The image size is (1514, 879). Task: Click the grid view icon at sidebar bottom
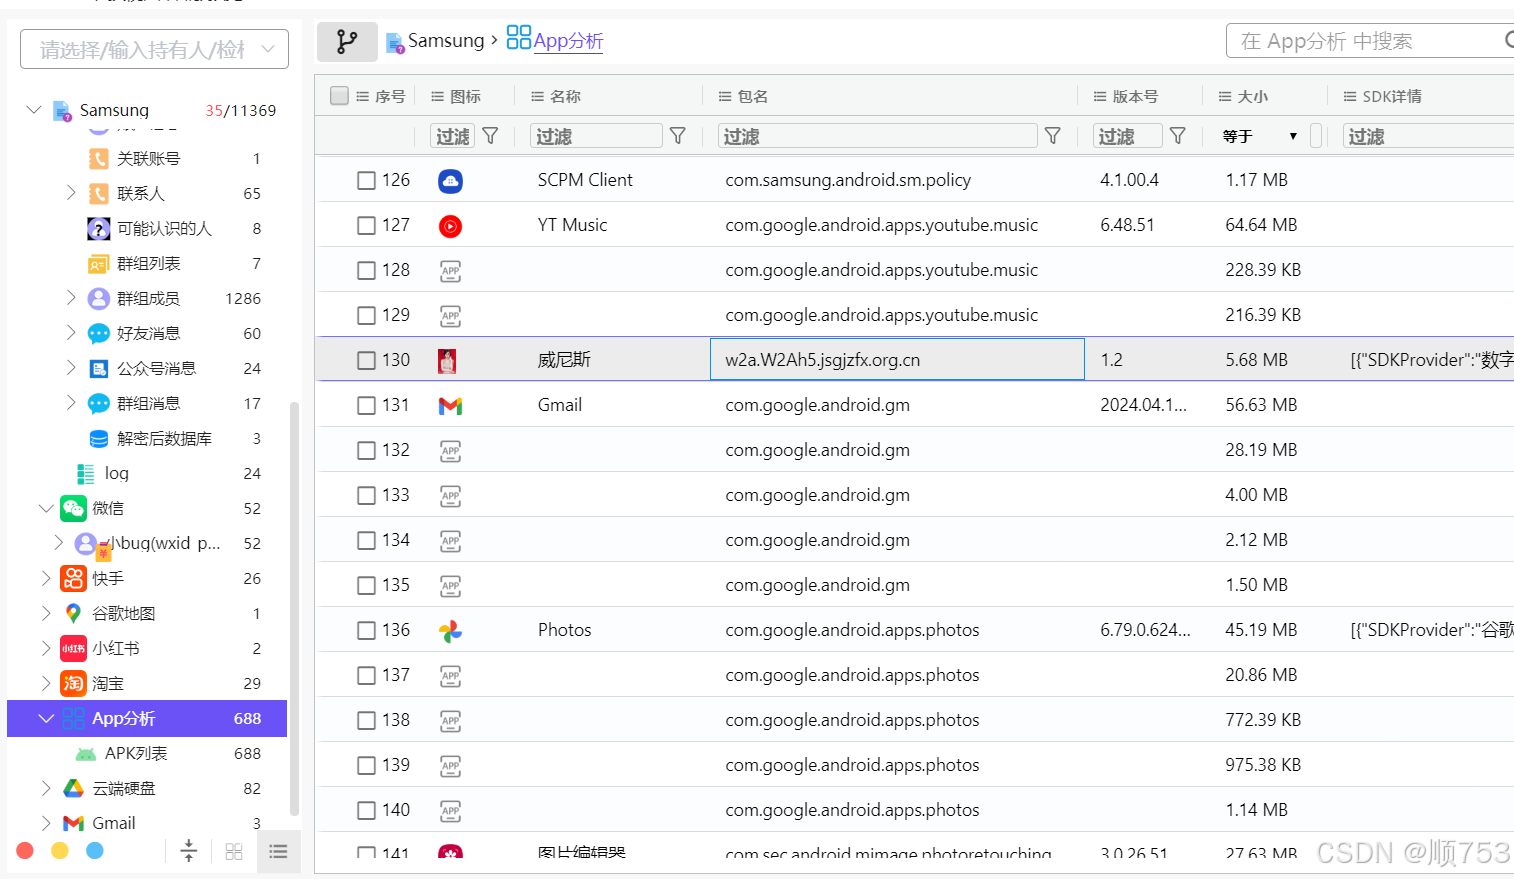click(234, 852)
